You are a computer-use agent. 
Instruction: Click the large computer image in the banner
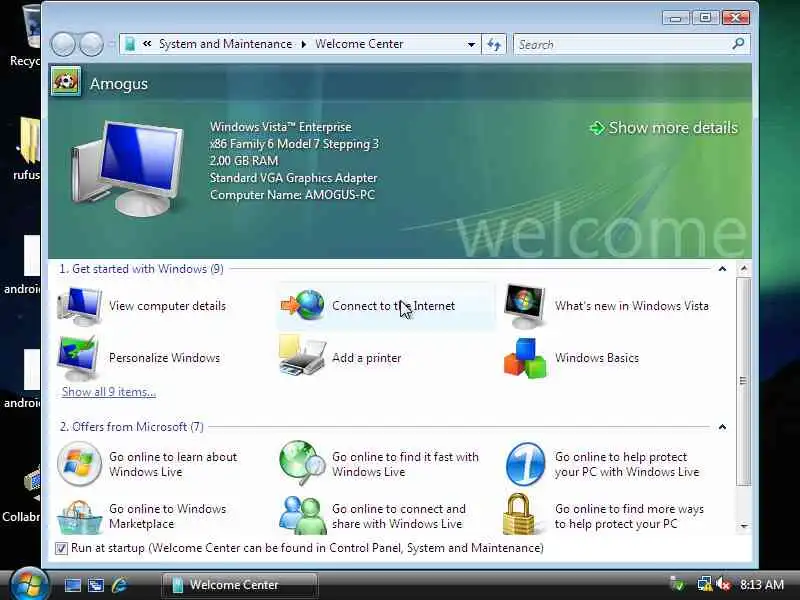pos(127,168)
